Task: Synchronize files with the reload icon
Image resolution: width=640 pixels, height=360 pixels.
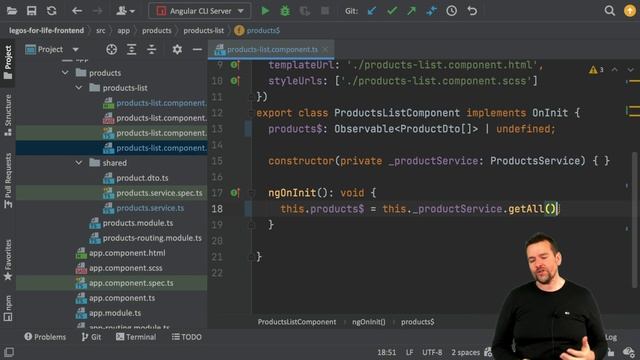Action: (51, 11)
